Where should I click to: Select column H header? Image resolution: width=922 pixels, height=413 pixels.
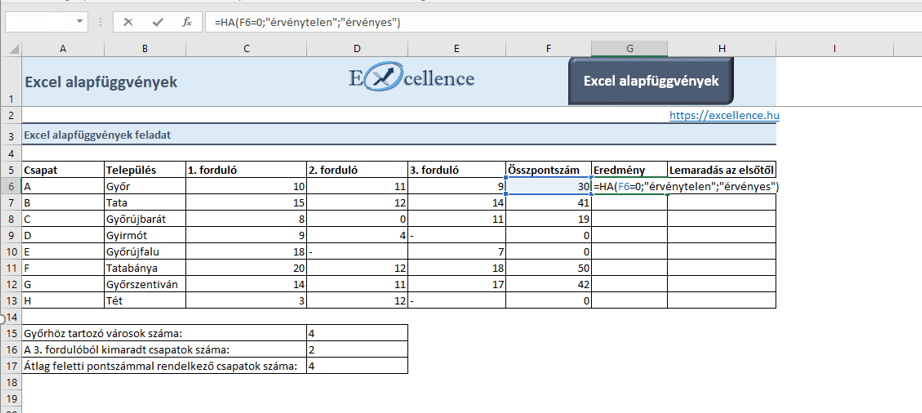[721, 49]
